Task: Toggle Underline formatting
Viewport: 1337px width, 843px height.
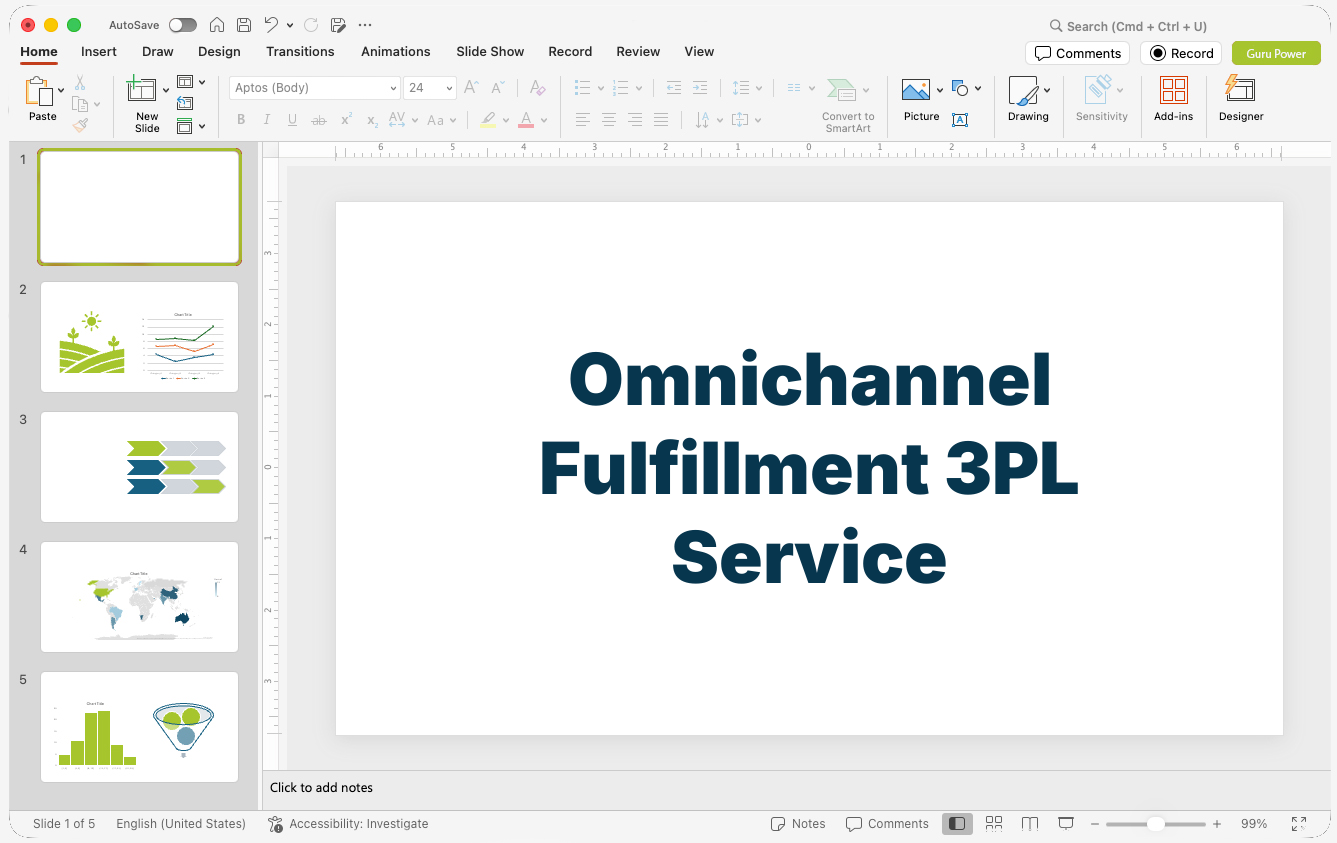Action: pos(292,120)
